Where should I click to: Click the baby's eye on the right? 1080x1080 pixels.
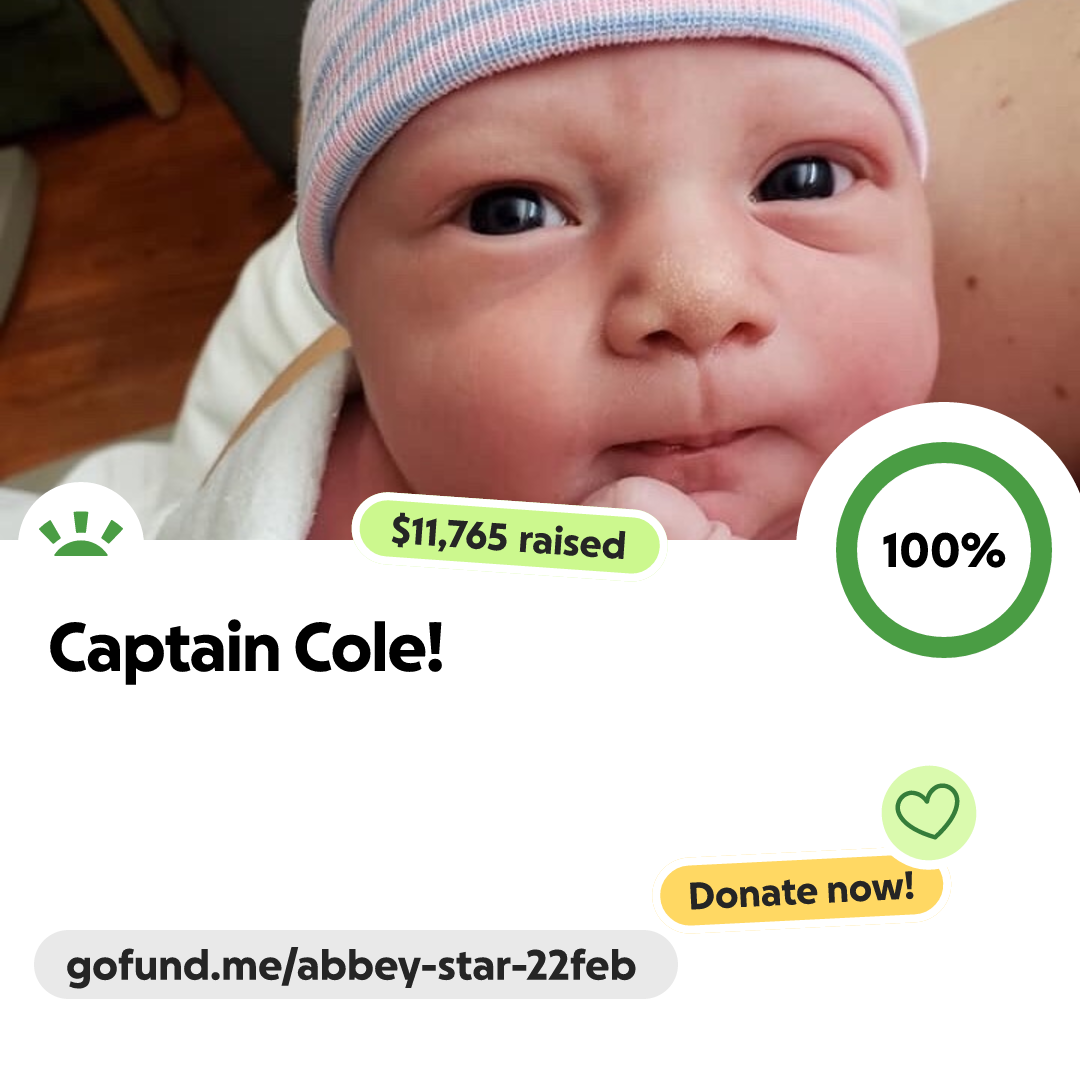pyautogui.click(x=802, y=177)
